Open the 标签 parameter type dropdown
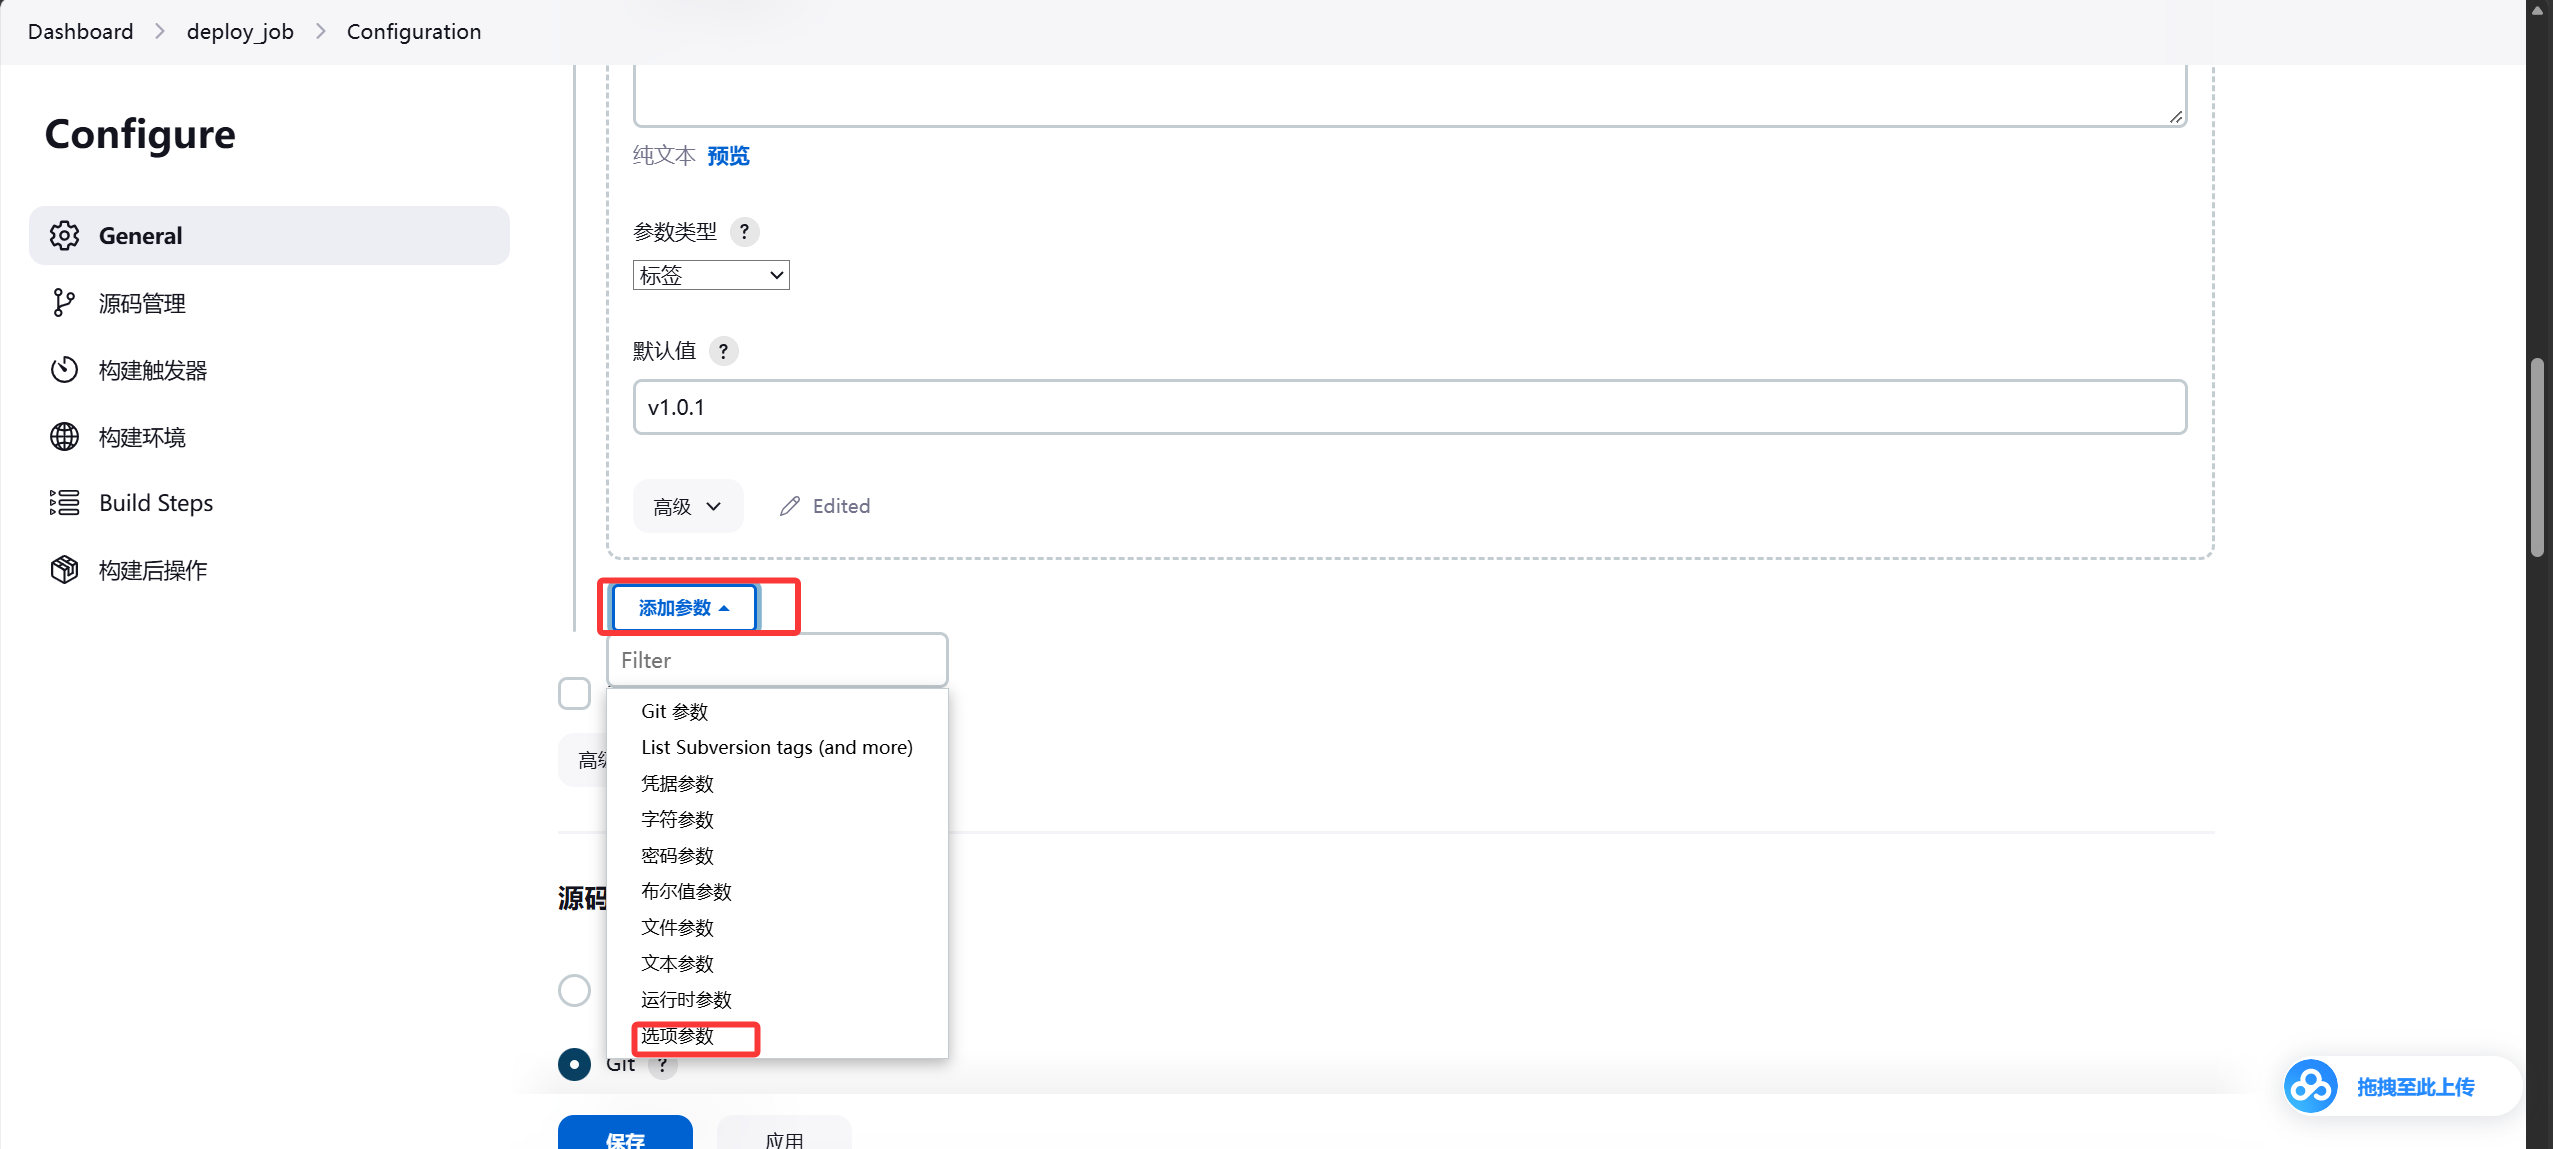2553x1149 pixels. tap(711, 275)
